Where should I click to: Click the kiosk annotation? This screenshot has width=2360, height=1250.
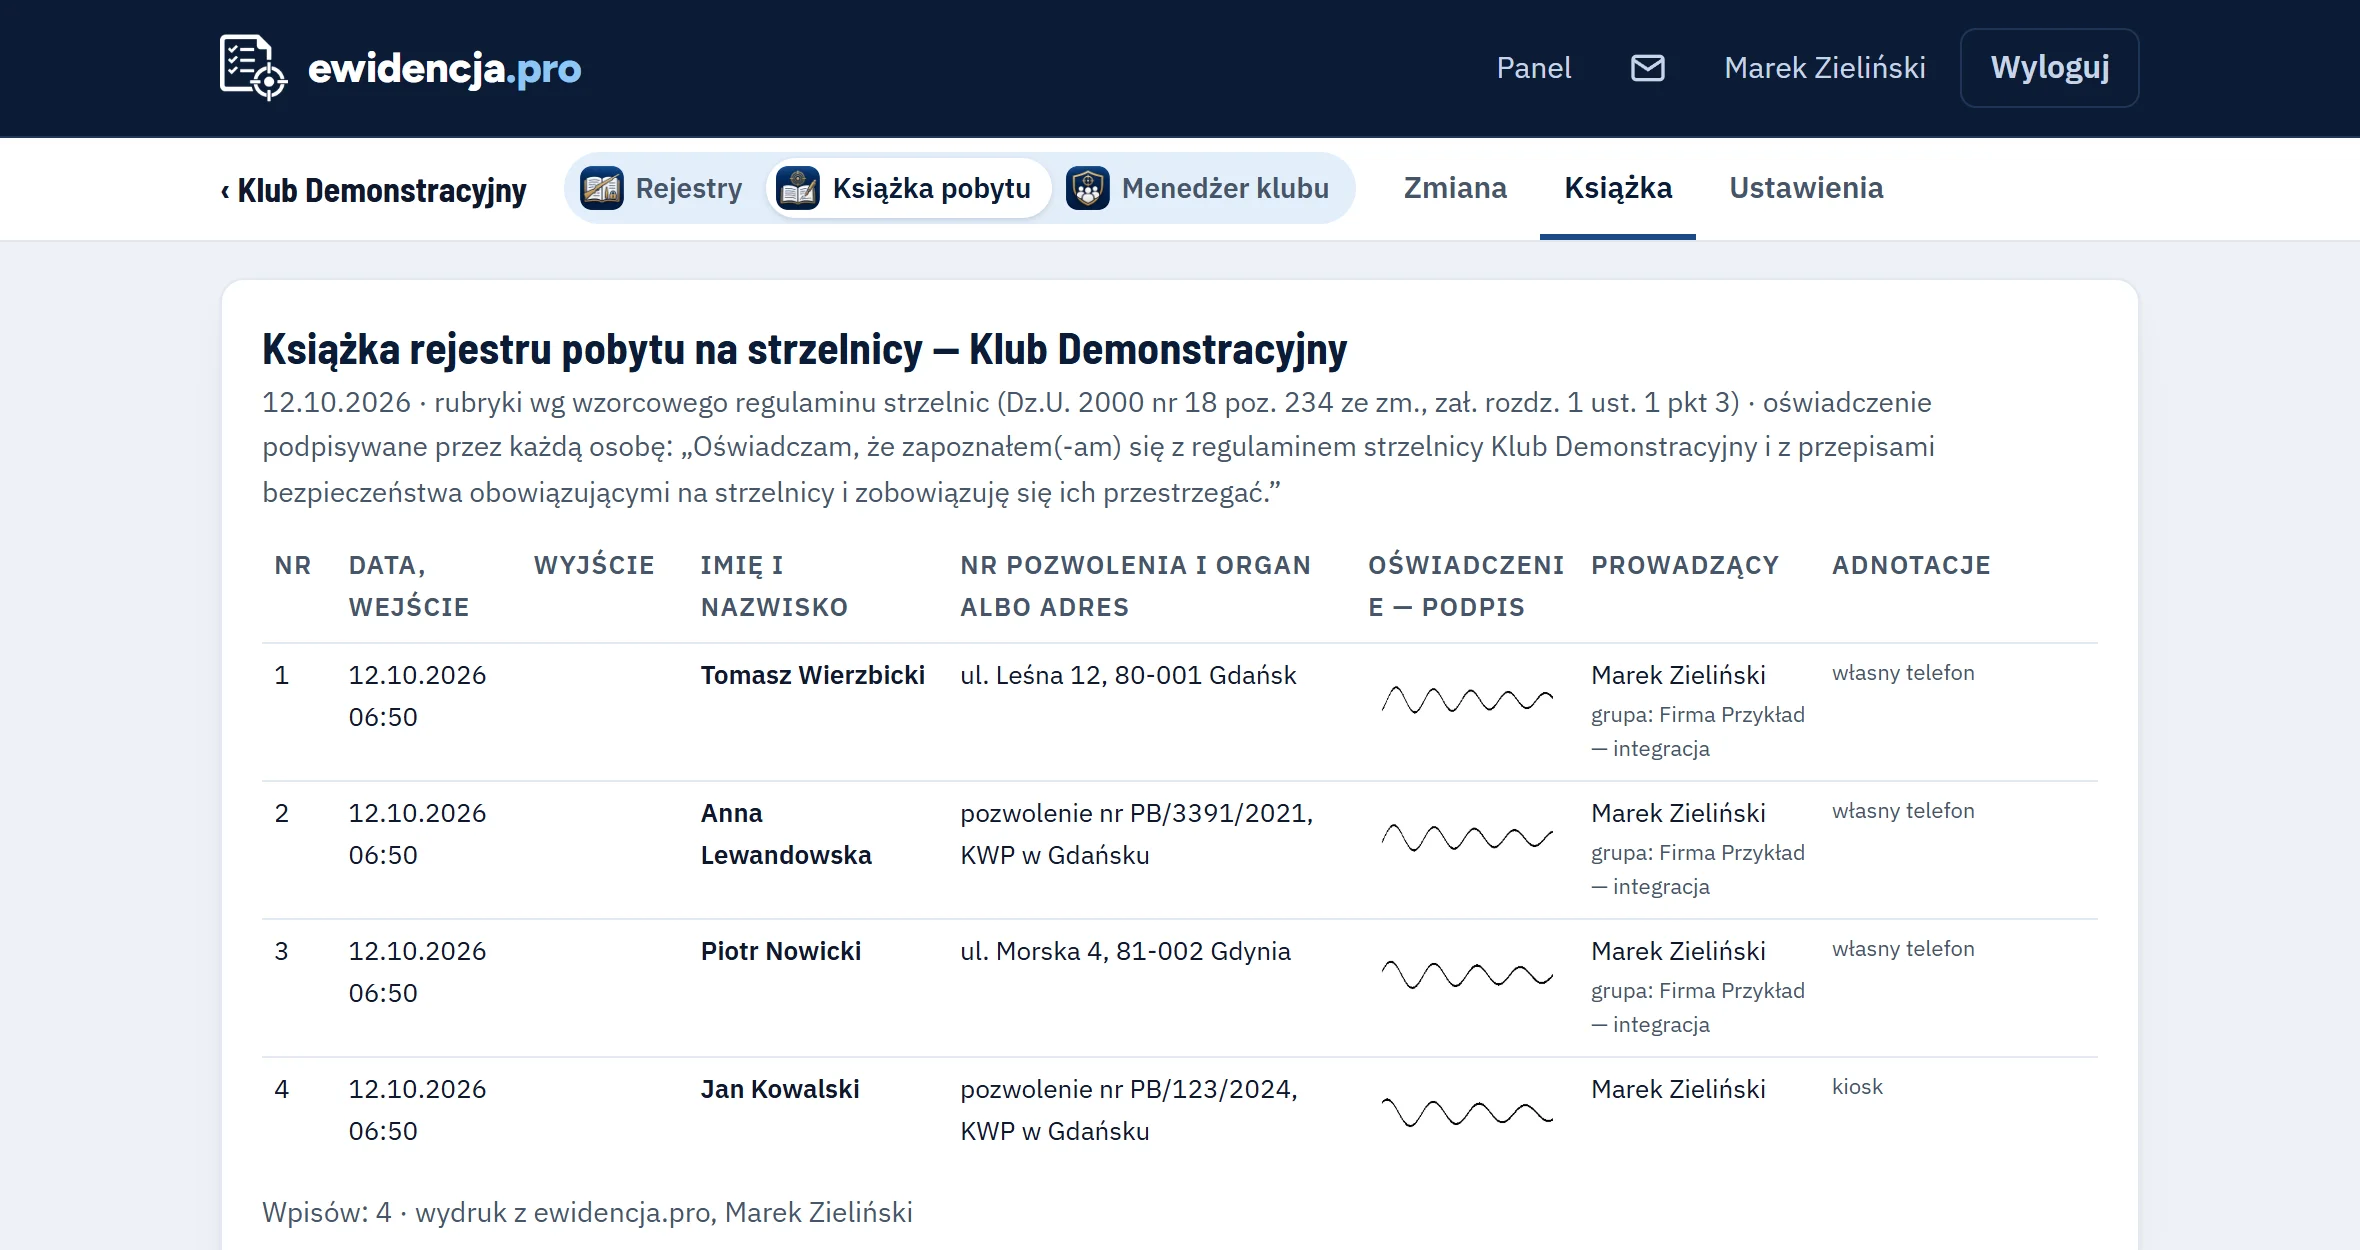(1857, 1087)
